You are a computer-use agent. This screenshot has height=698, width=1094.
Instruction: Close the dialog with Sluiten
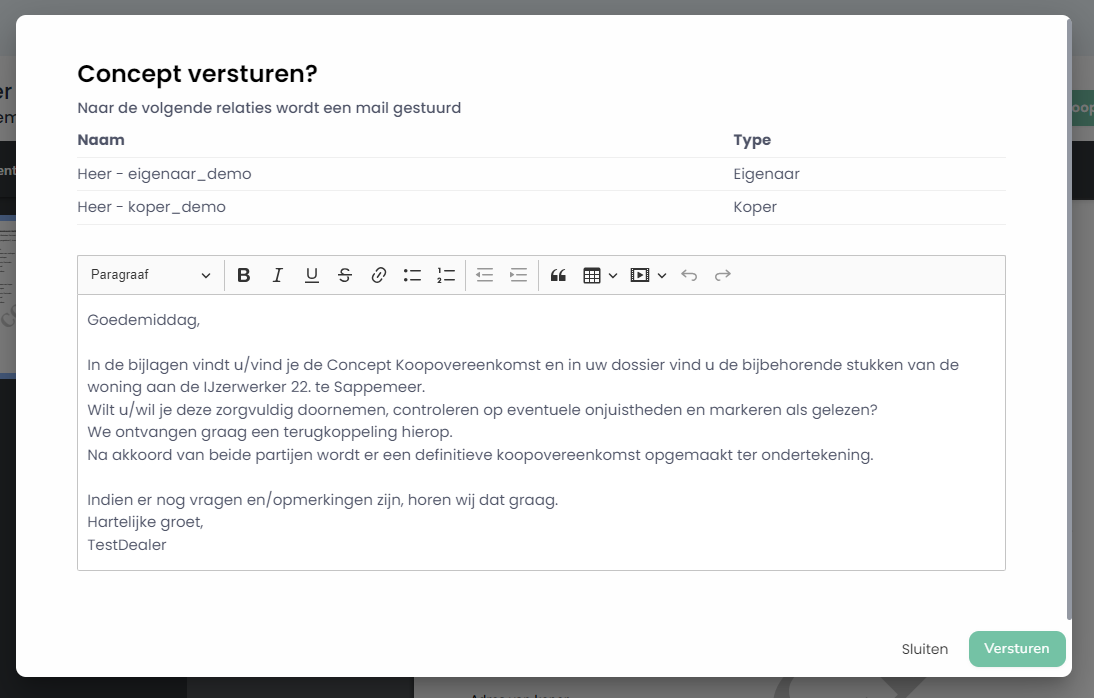(x=924, y=649)
